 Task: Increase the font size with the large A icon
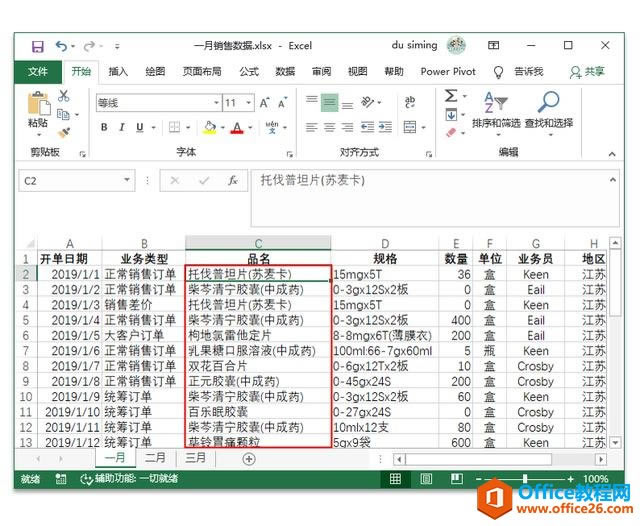pos(264,103)
